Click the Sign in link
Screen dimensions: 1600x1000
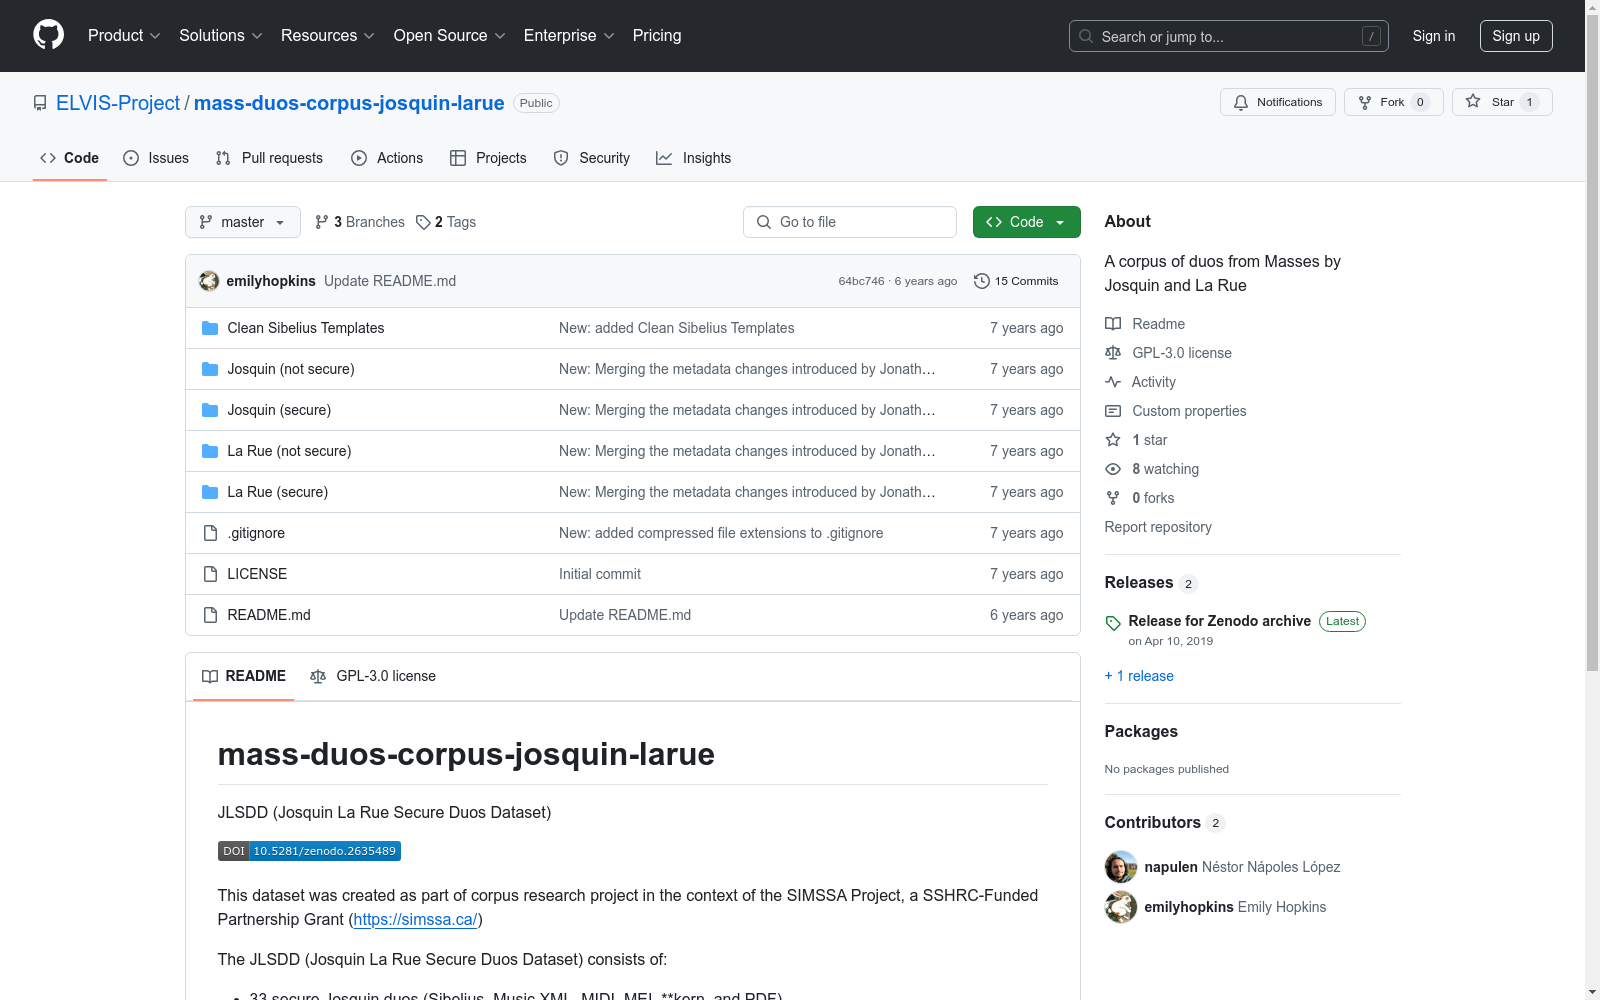1434,36
